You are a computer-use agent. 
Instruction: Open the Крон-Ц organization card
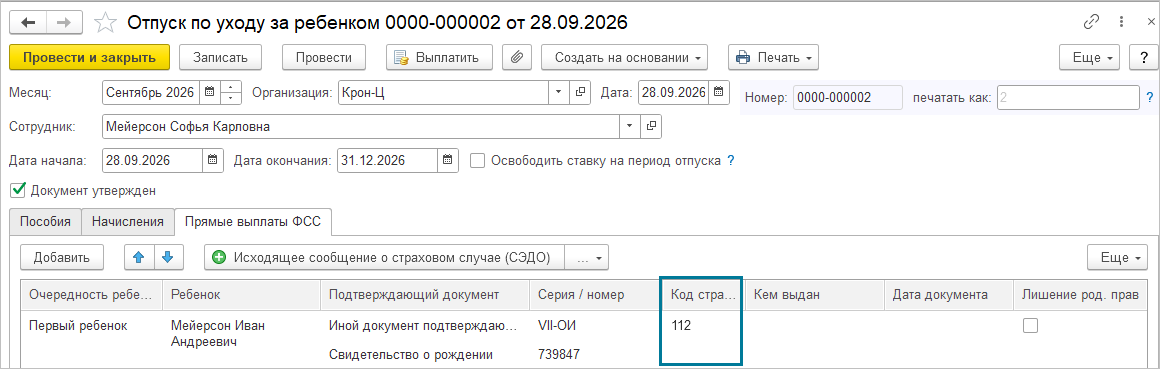(580, 92)
